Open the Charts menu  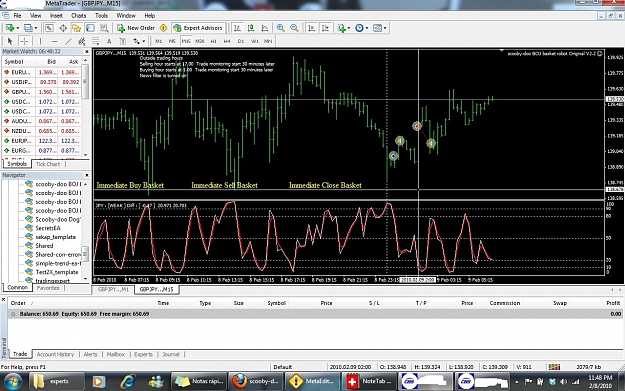coord(79,16)
